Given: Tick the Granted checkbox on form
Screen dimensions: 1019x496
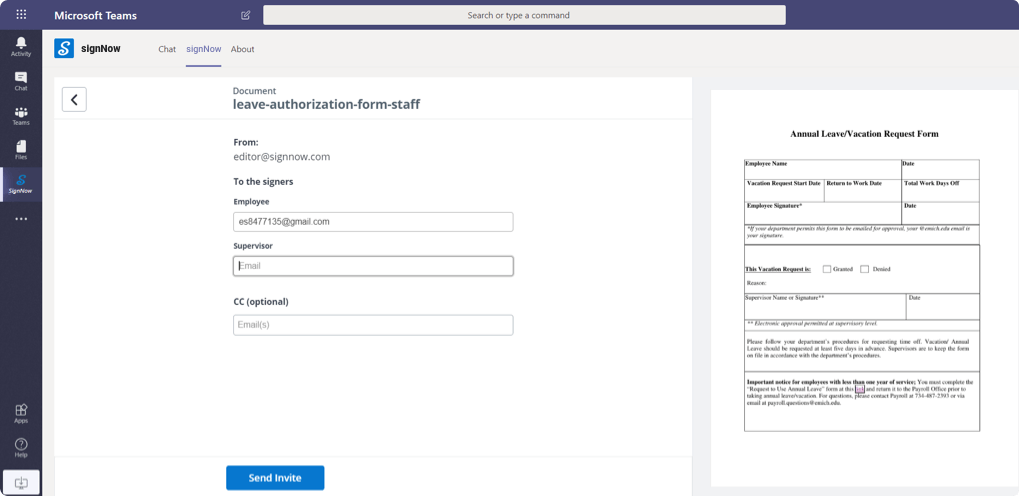Looking at the screenshot, I should [827, 269].
